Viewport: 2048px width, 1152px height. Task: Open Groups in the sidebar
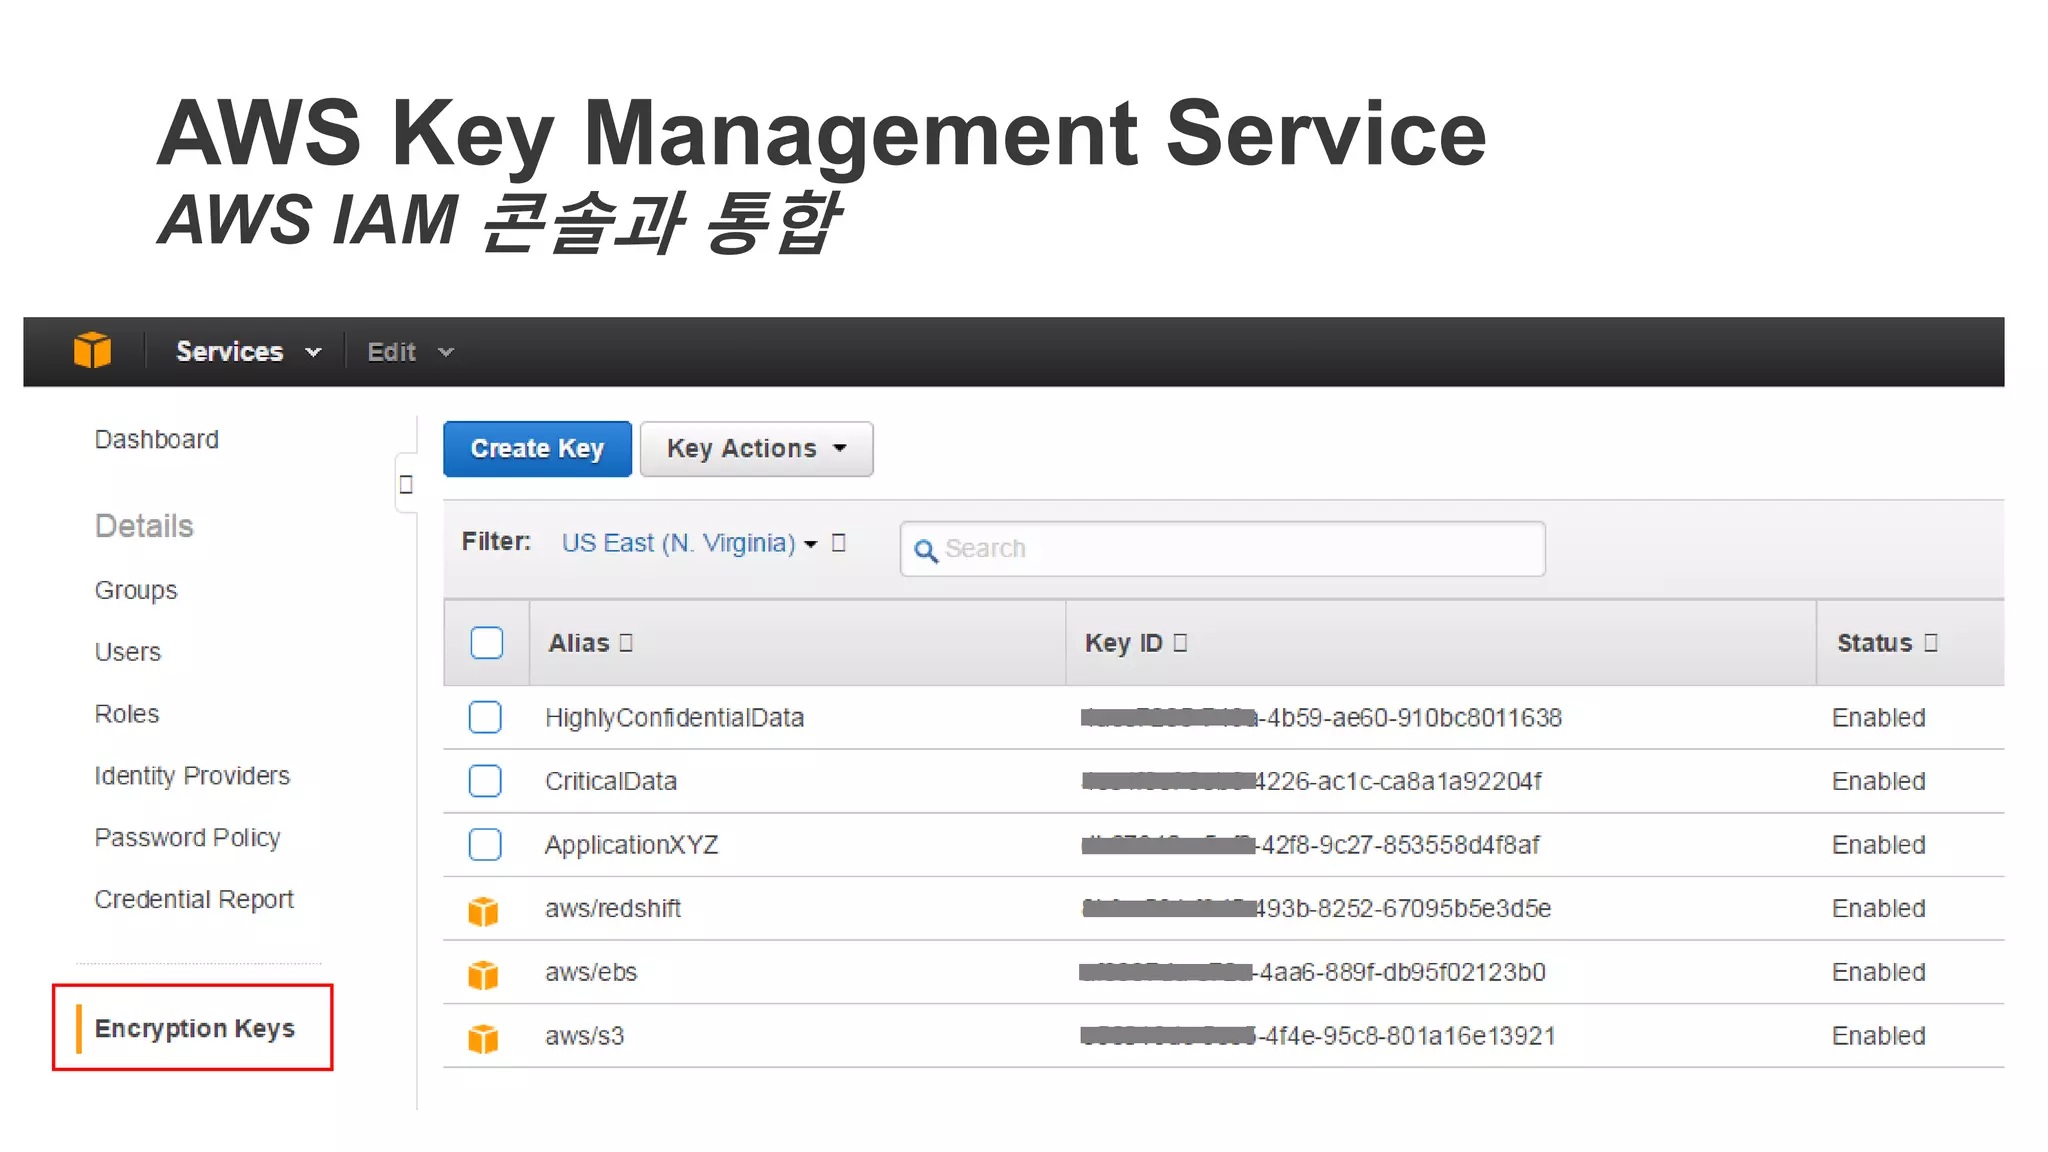coord(136,591)
